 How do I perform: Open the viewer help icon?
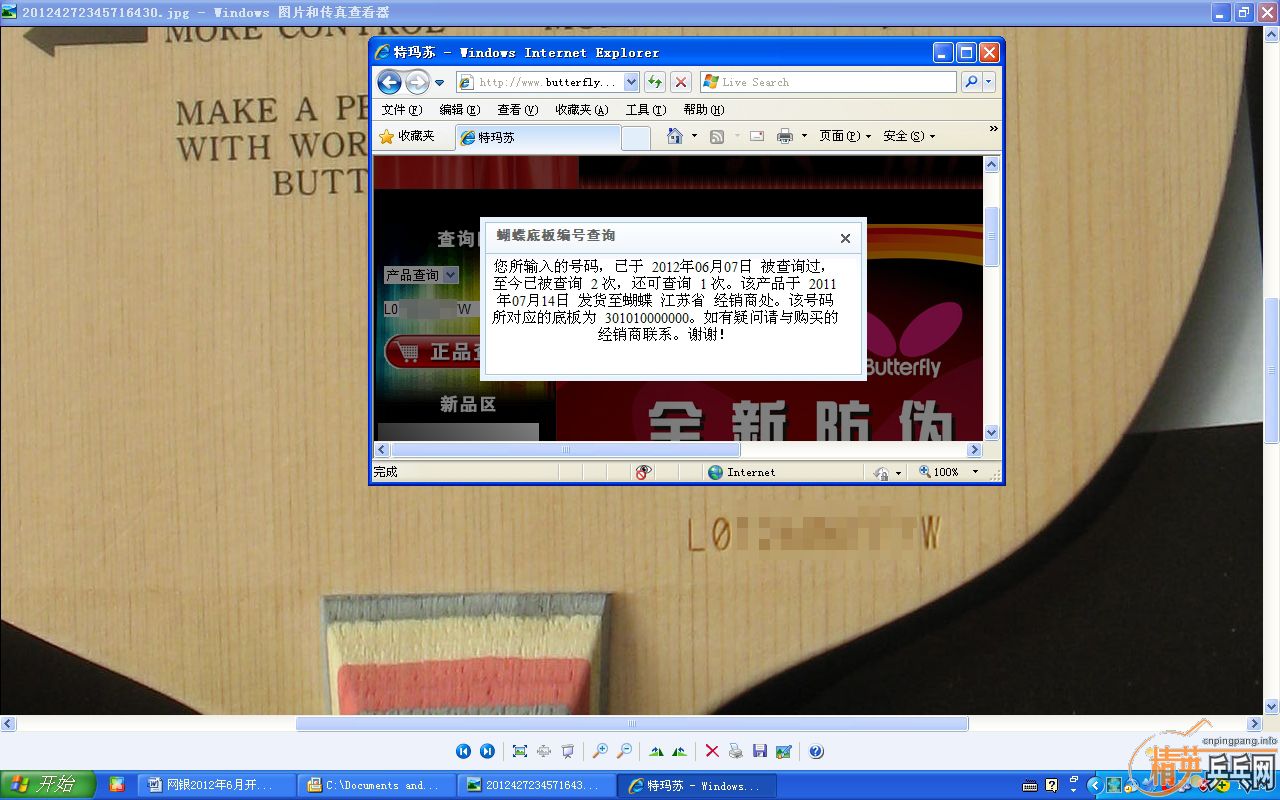[x=816, y=751]
